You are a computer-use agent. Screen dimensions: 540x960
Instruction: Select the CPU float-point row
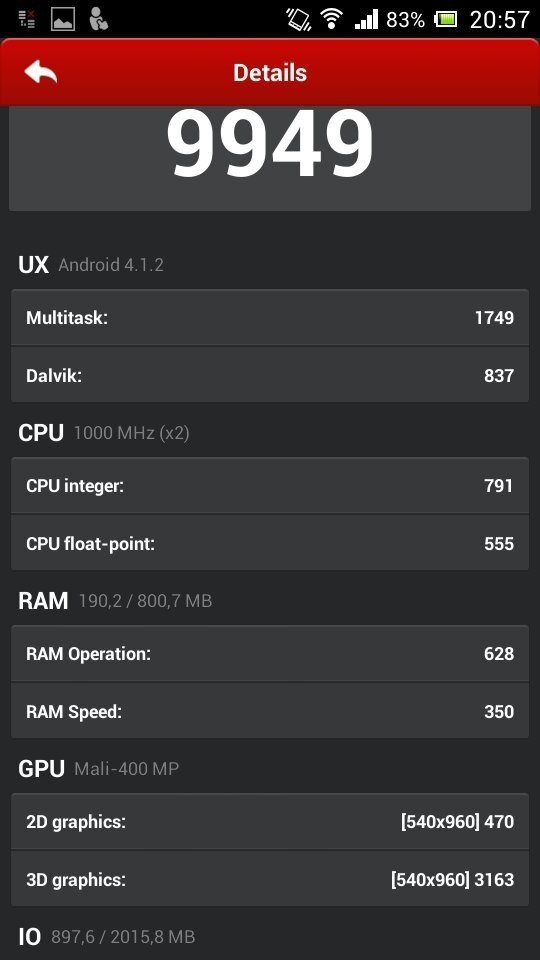[x=270, y=542]
